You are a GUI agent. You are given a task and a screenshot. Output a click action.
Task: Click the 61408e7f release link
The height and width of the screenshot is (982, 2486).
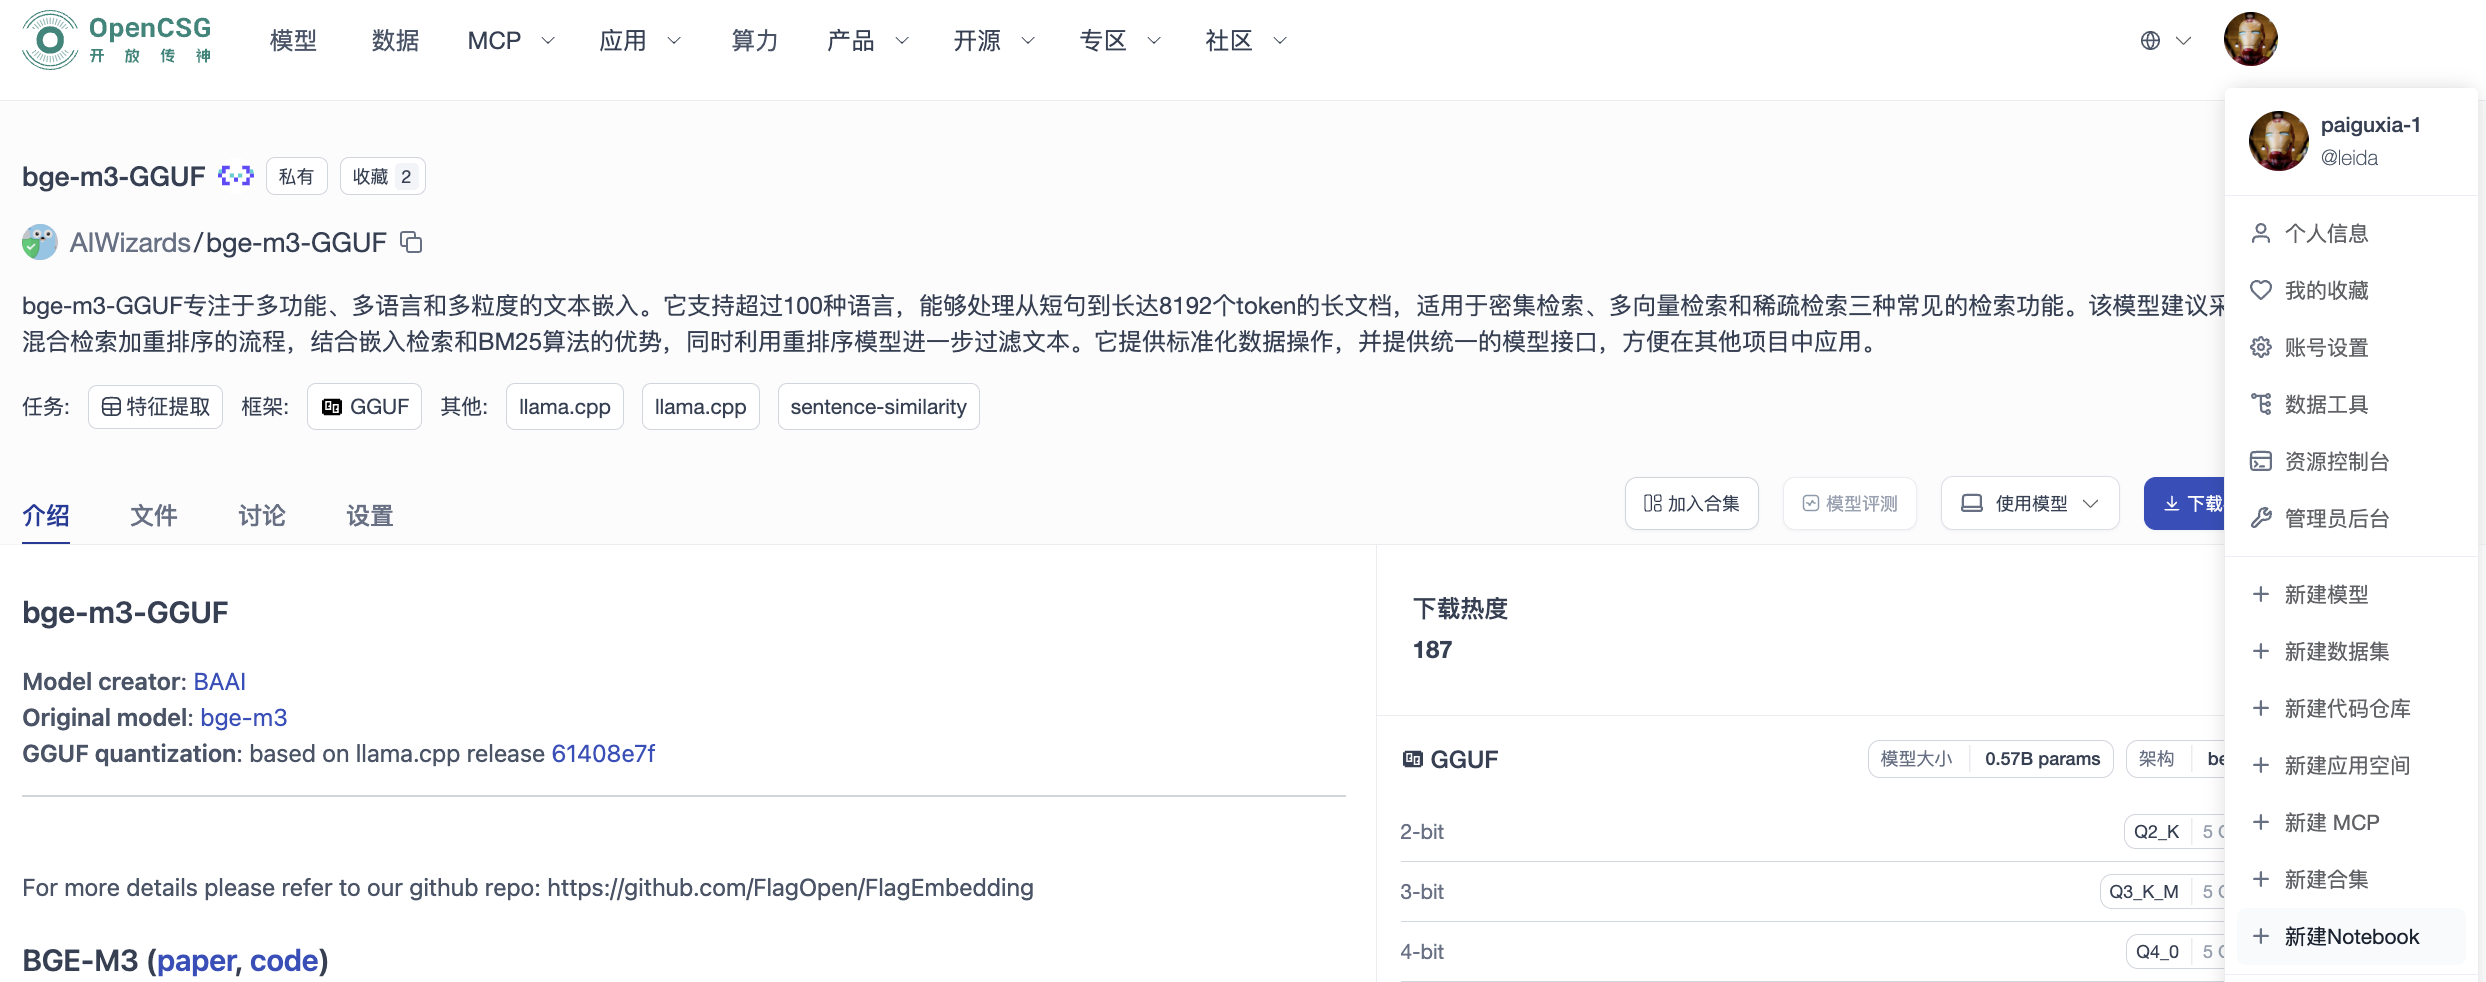[x=603, y=753]
